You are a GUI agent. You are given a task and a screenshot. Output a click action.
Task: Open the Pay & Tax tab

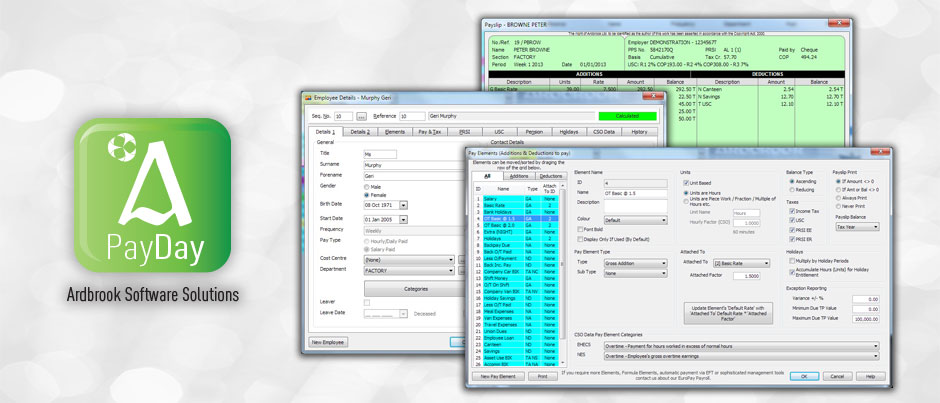click(x=429, y=132)
